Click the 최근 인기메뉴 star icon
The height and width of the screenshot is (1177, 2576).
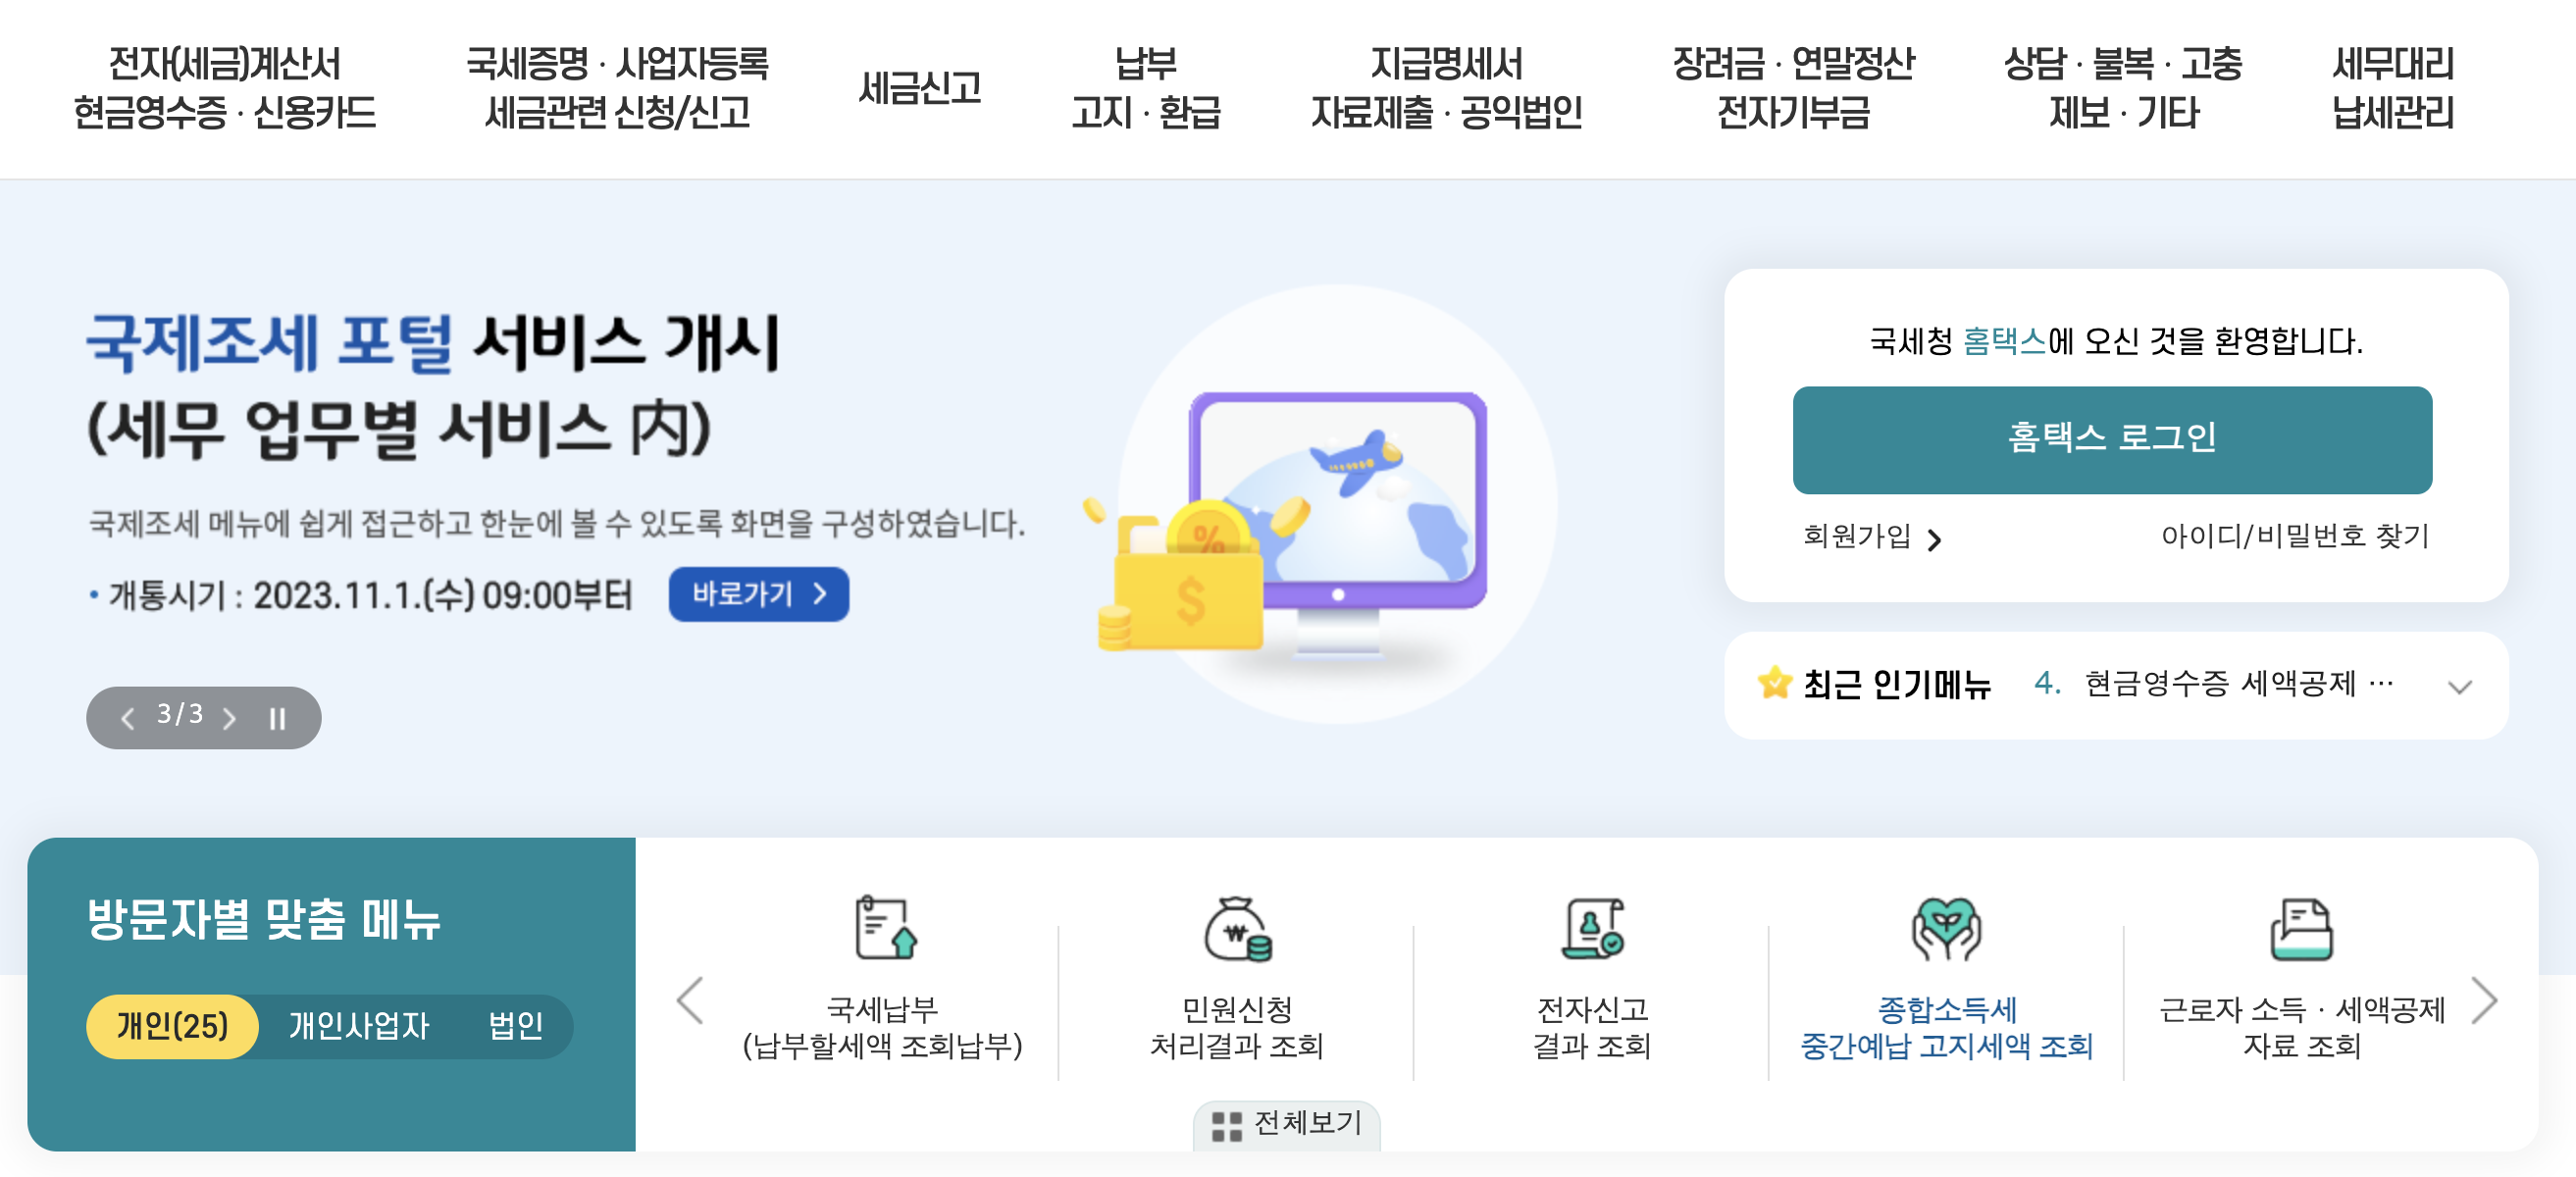1774,684
